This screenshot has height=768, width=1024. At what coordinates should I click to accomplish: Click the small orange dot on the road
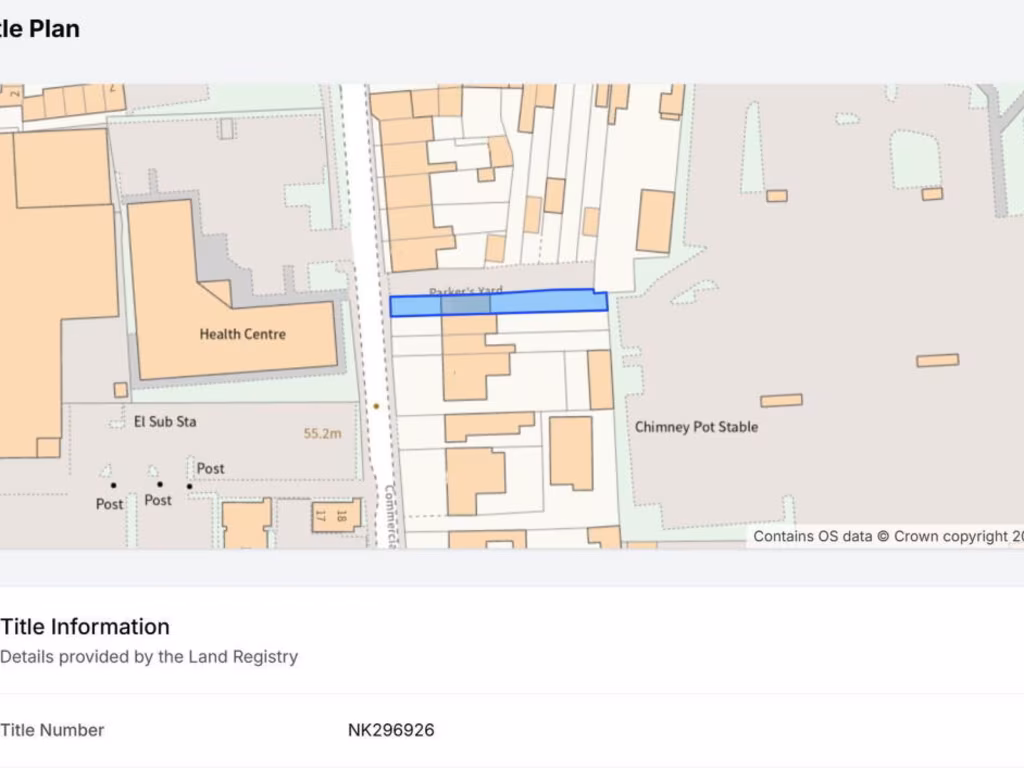point(376,406)
